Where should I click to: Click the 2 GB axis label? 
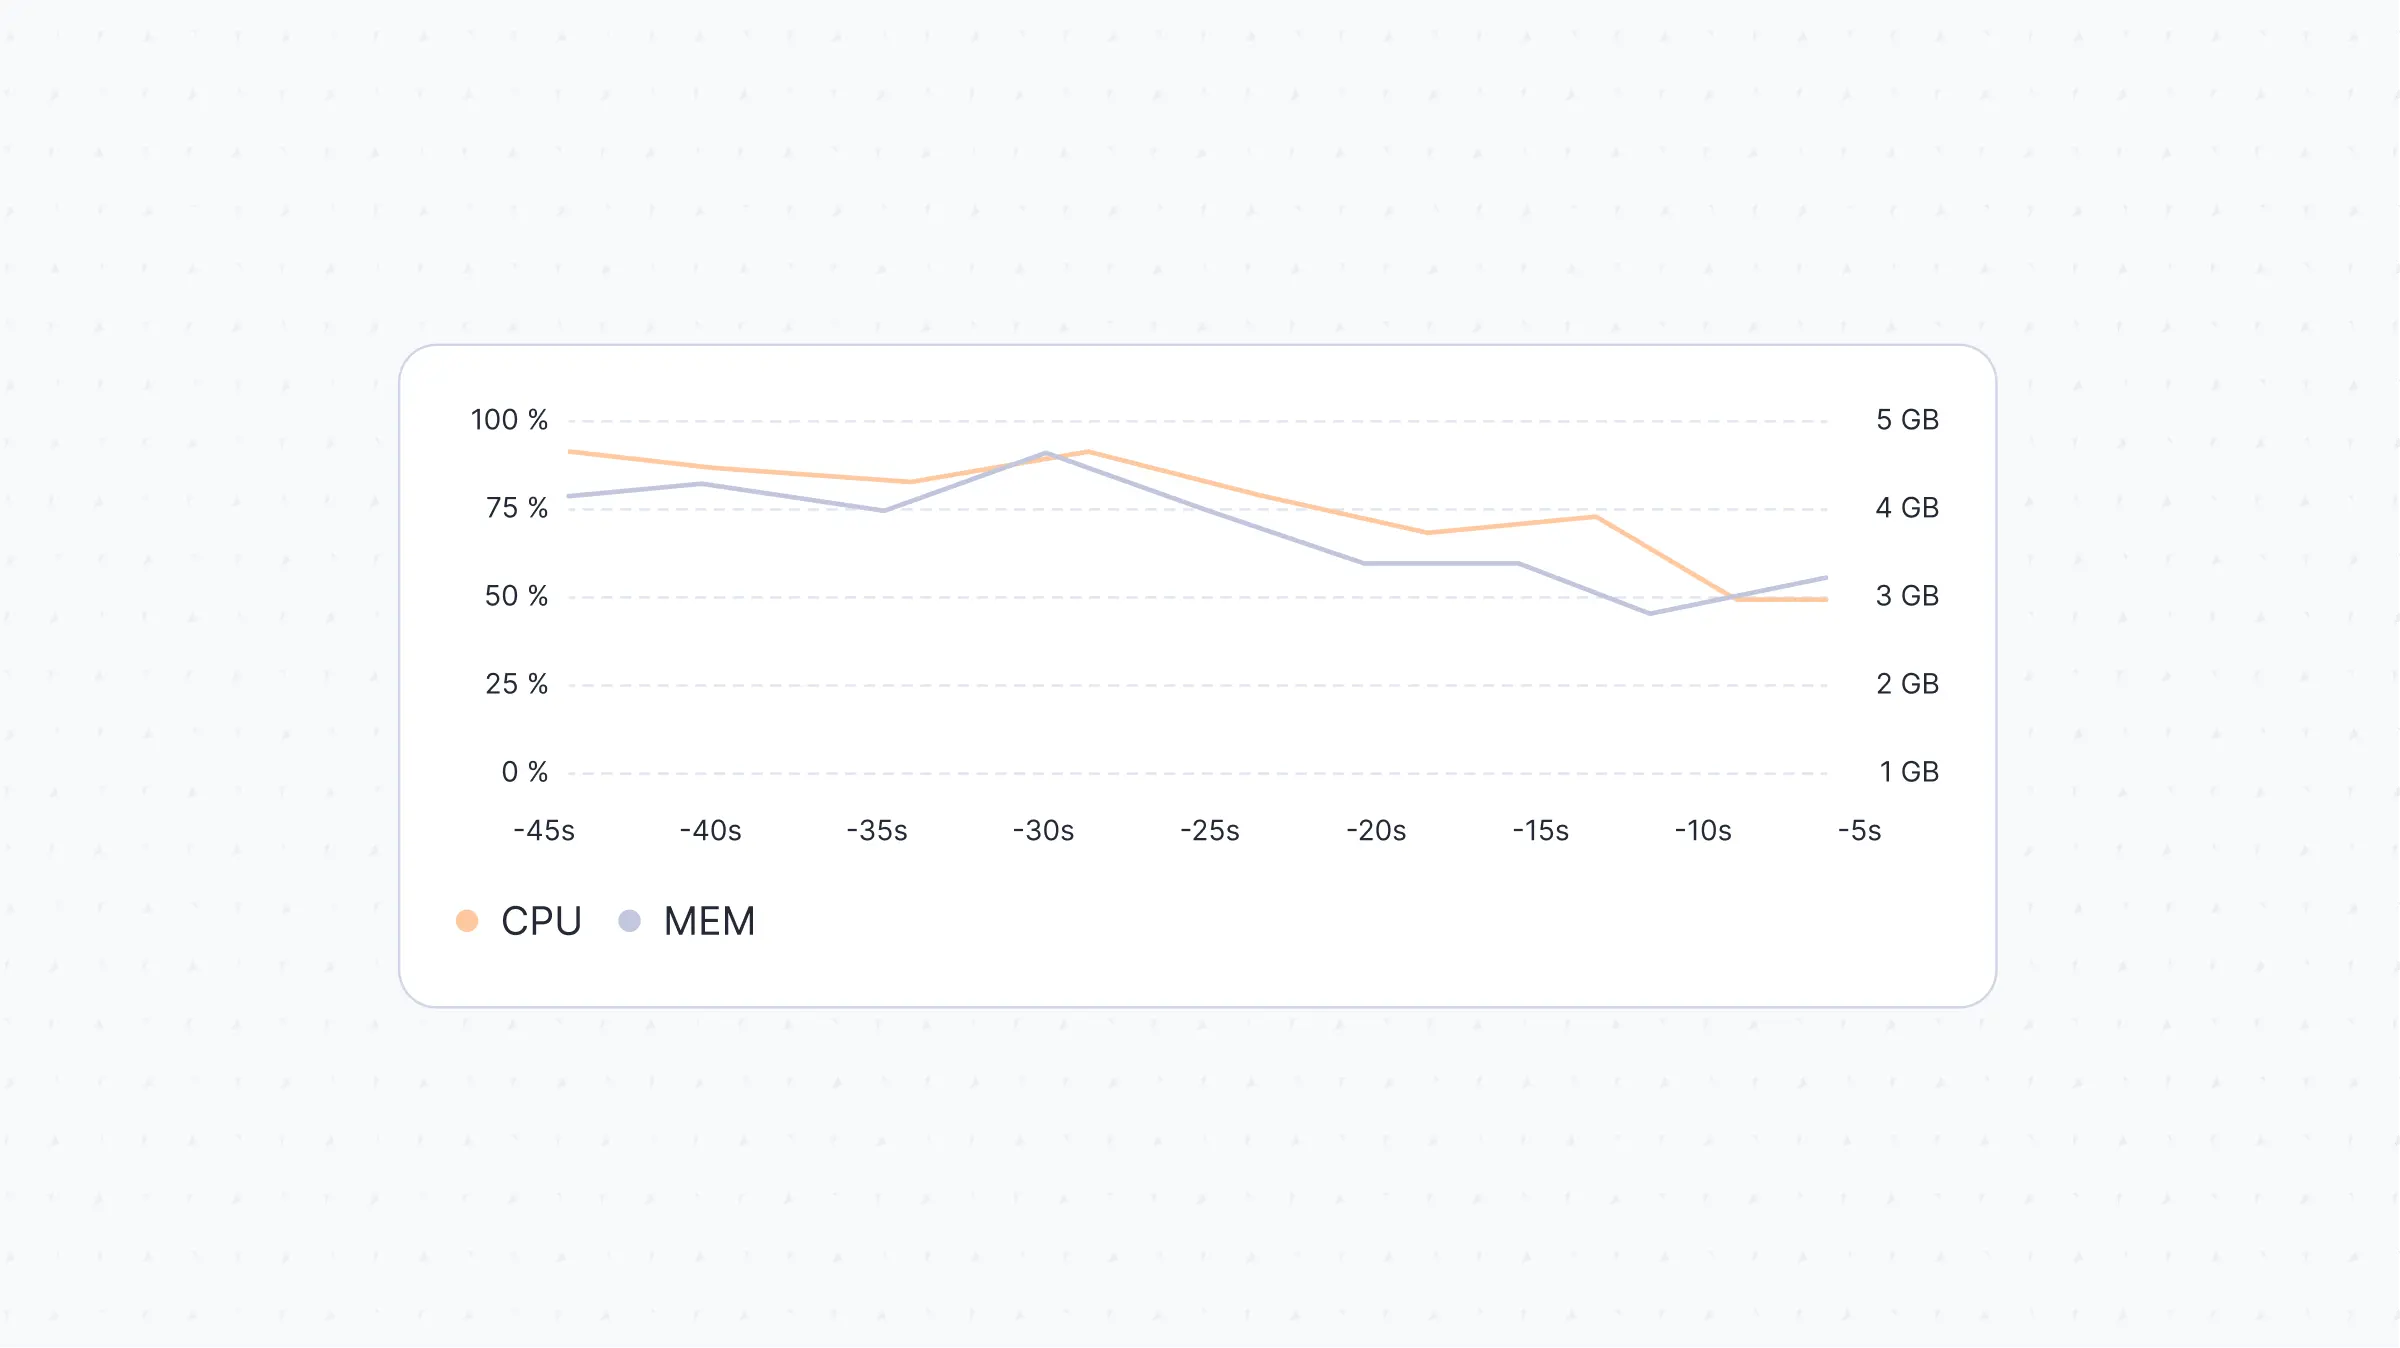(1907, 684)
